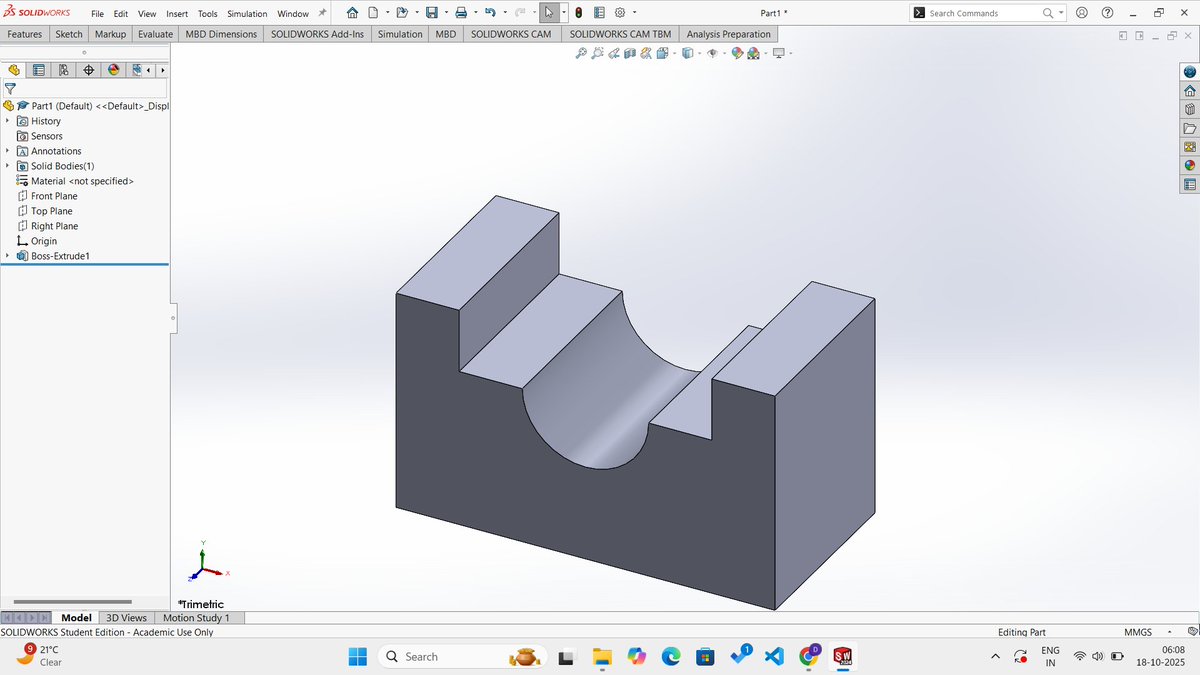The width and height of the screenshot is (1200, 675).
Task: Click Hide/Show Items eye icon
Action: click(712, 53)
